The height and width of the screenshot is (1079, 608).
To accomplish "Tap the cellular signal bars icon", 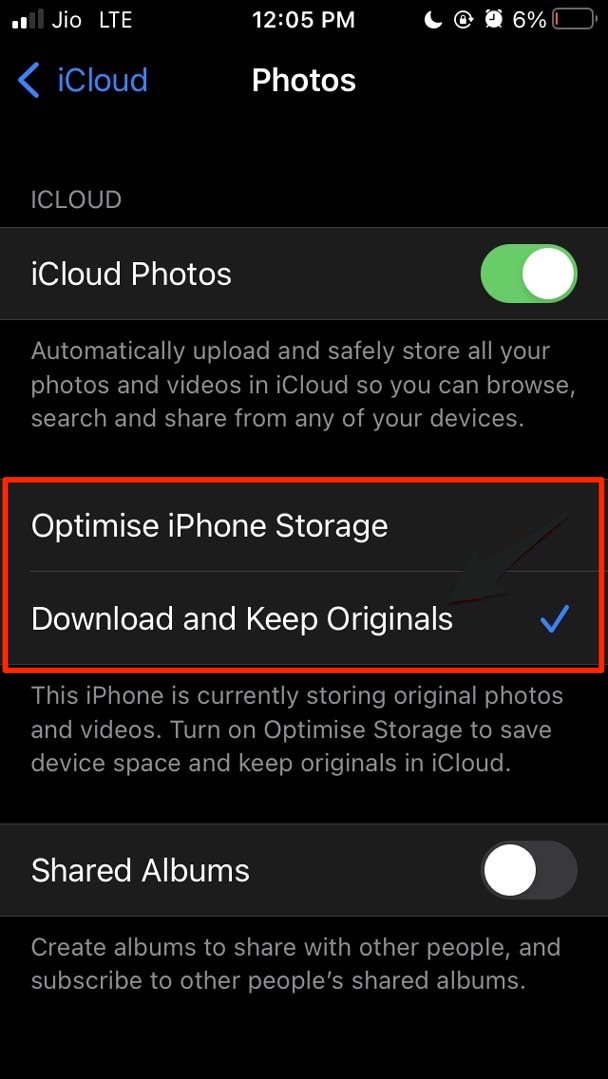I will (x=28, y=20).
